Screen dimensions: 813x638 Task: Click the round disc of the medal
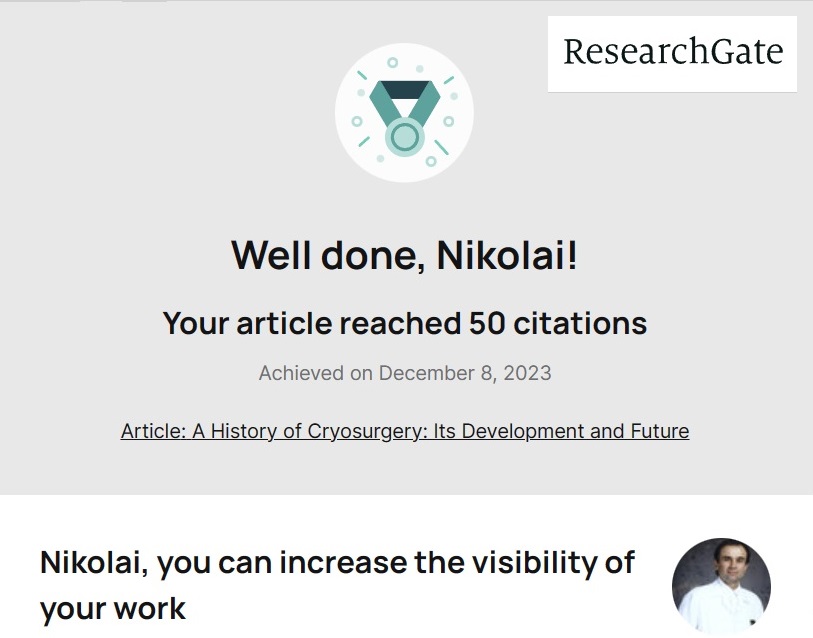click(x=404, y=134)
